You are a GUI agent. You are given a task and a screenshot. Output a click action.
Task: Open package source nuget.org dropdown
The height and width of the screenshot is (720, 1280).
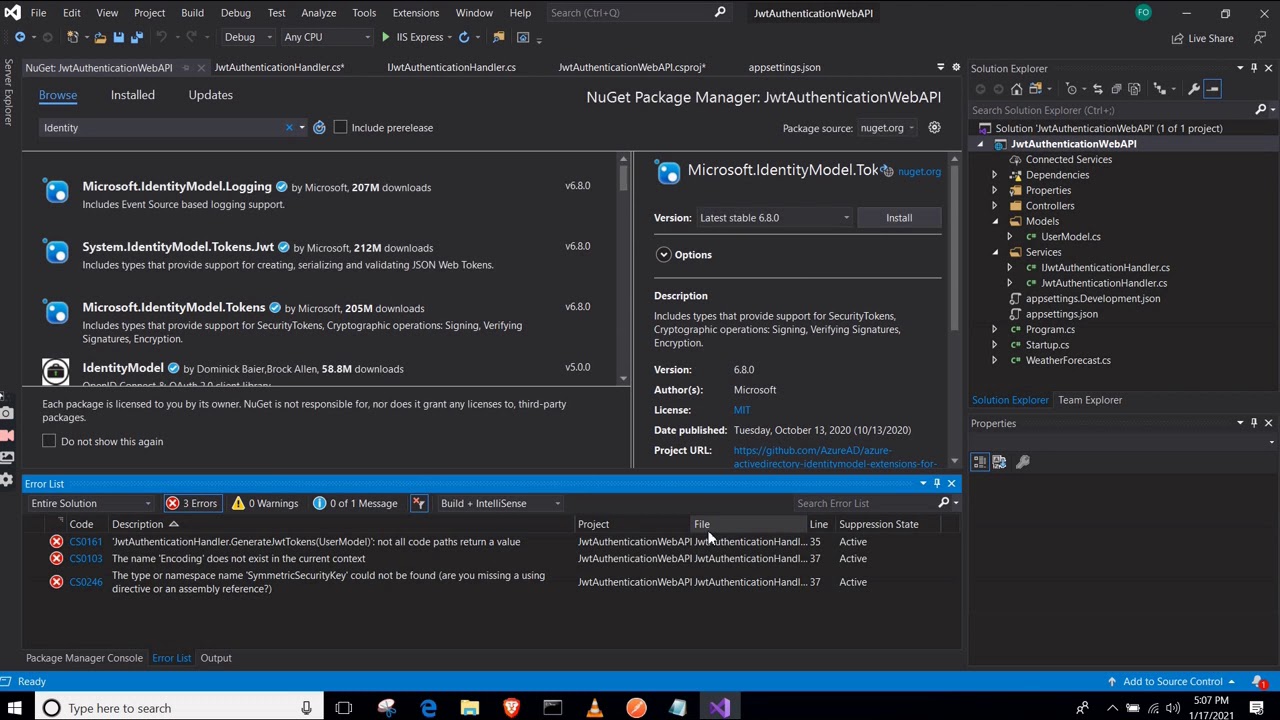tap(888, 128)
